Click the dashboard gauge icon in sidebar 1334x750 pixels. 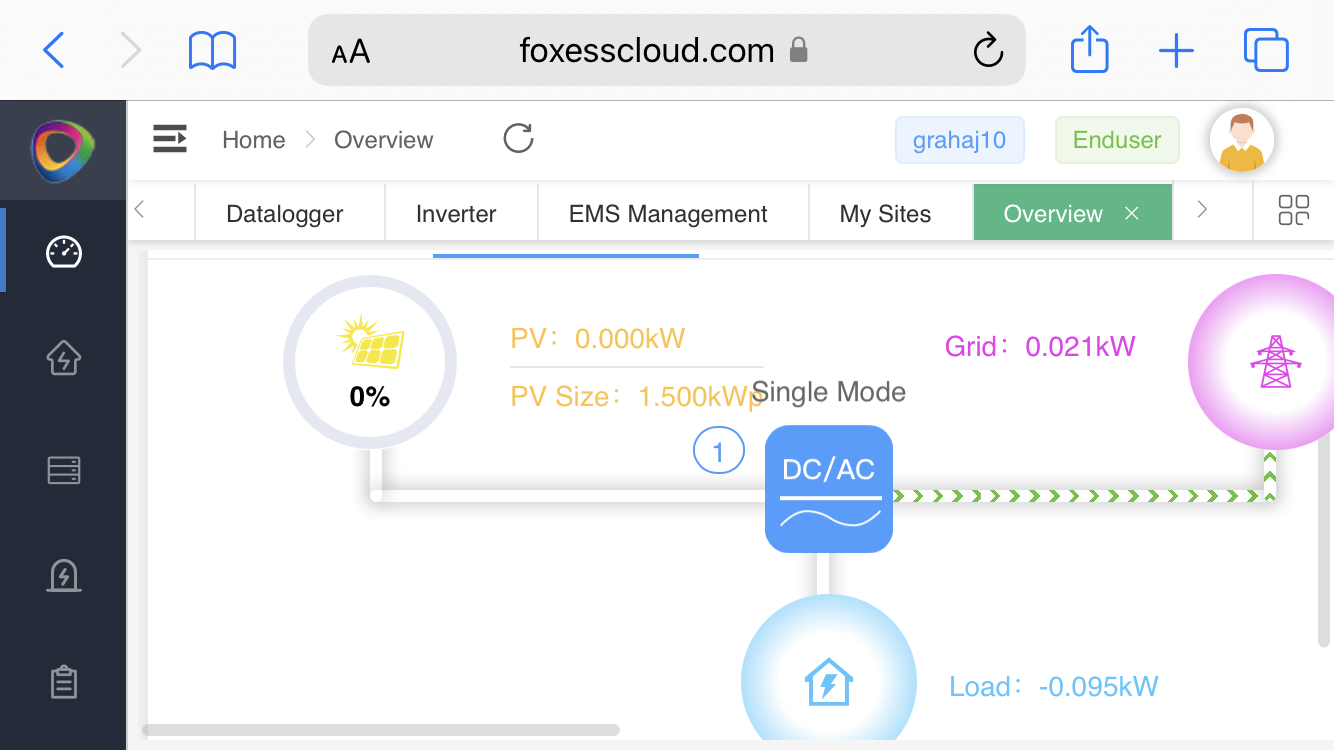64,252
